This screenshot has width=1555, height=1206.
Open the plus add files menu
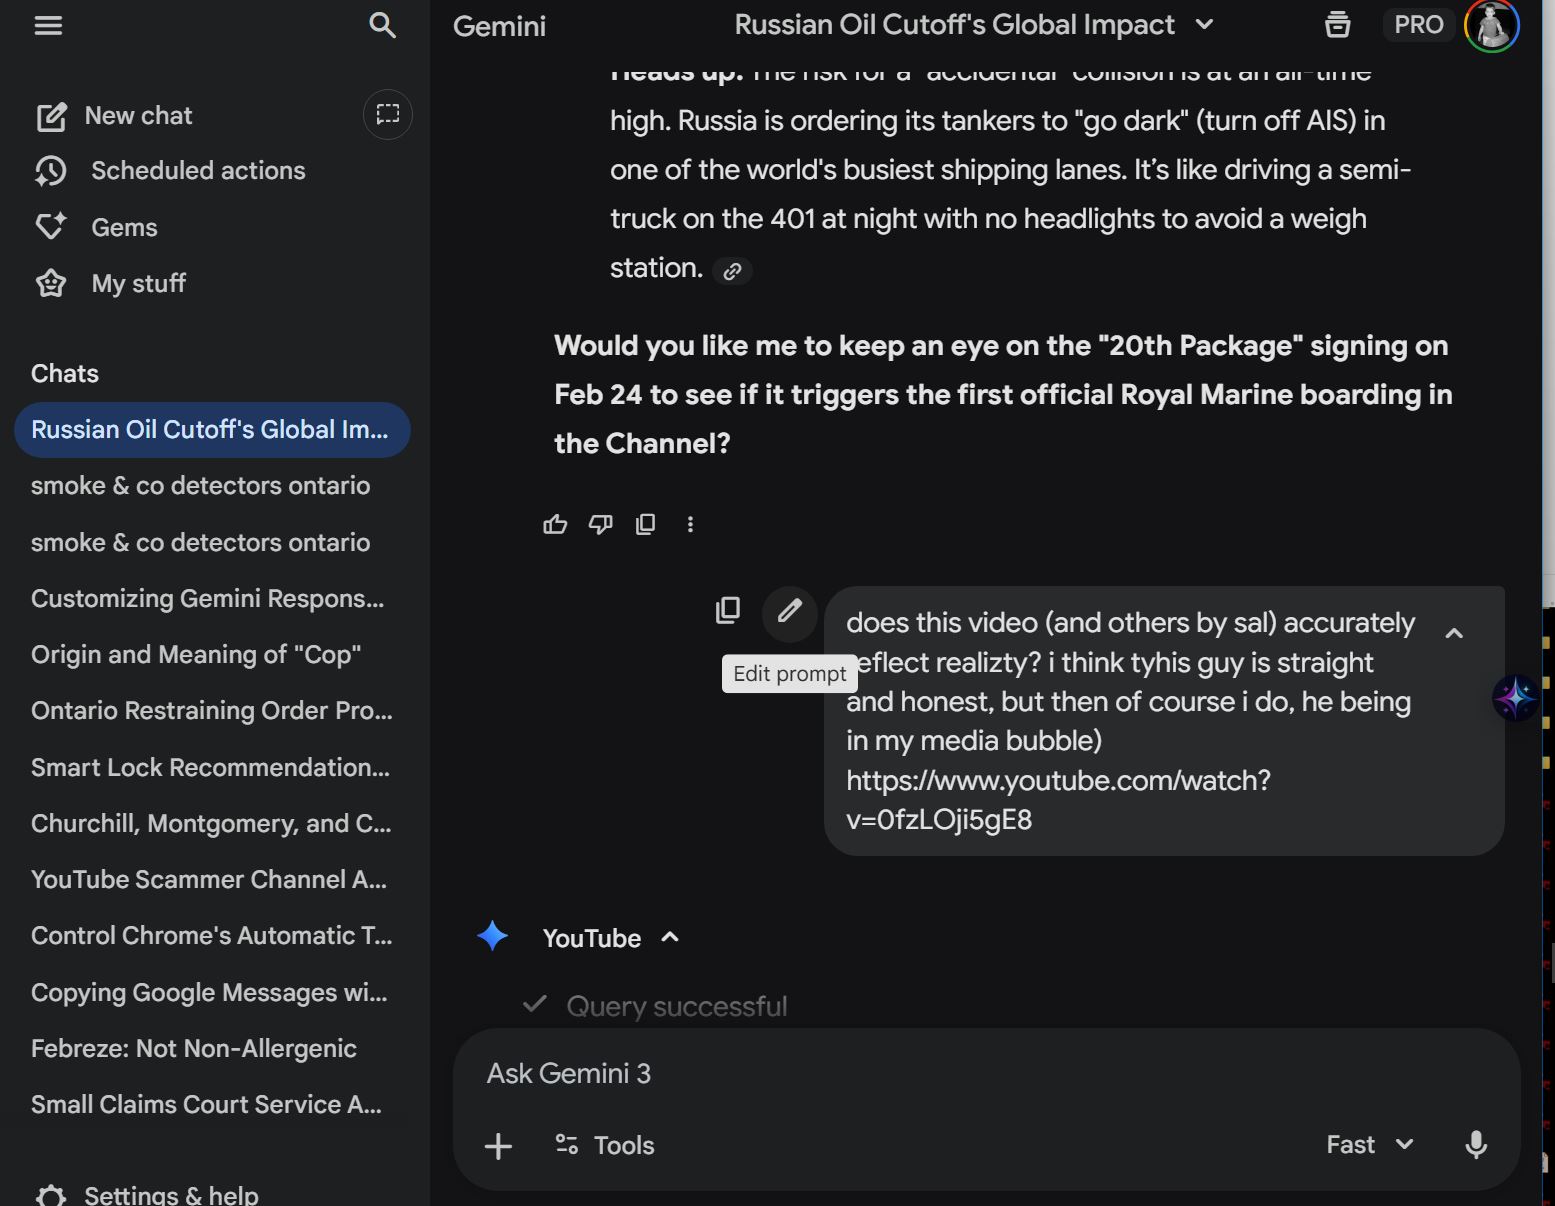[498, 1146]
